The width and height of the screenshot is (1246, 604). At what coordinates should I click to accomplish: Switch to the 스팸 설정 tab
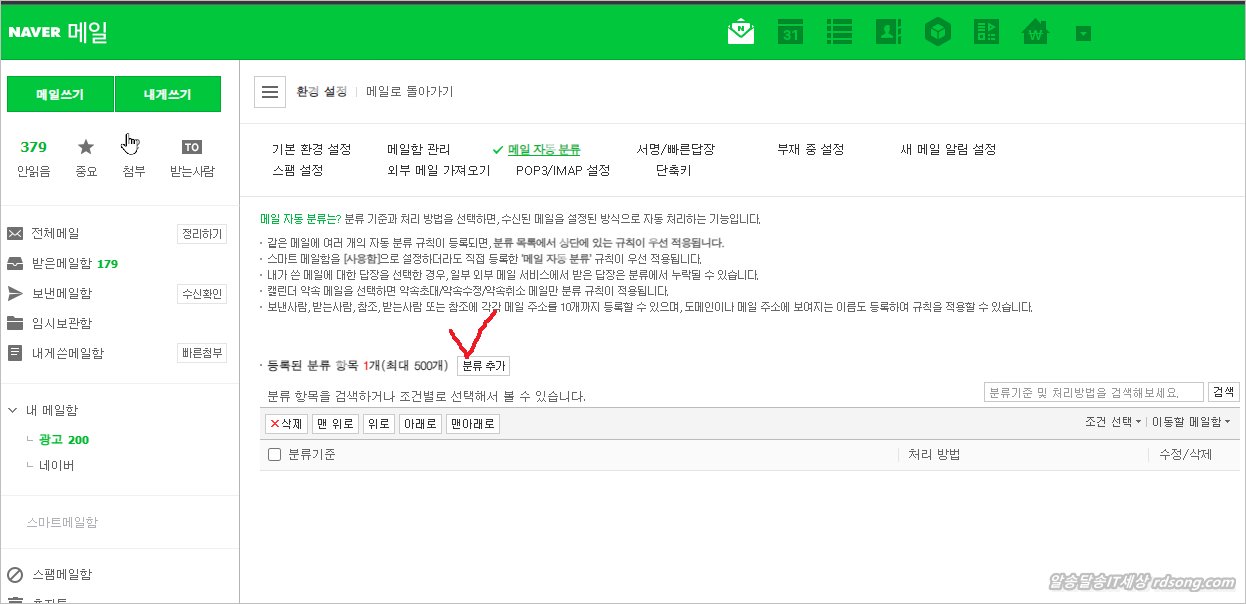point(298,170)
